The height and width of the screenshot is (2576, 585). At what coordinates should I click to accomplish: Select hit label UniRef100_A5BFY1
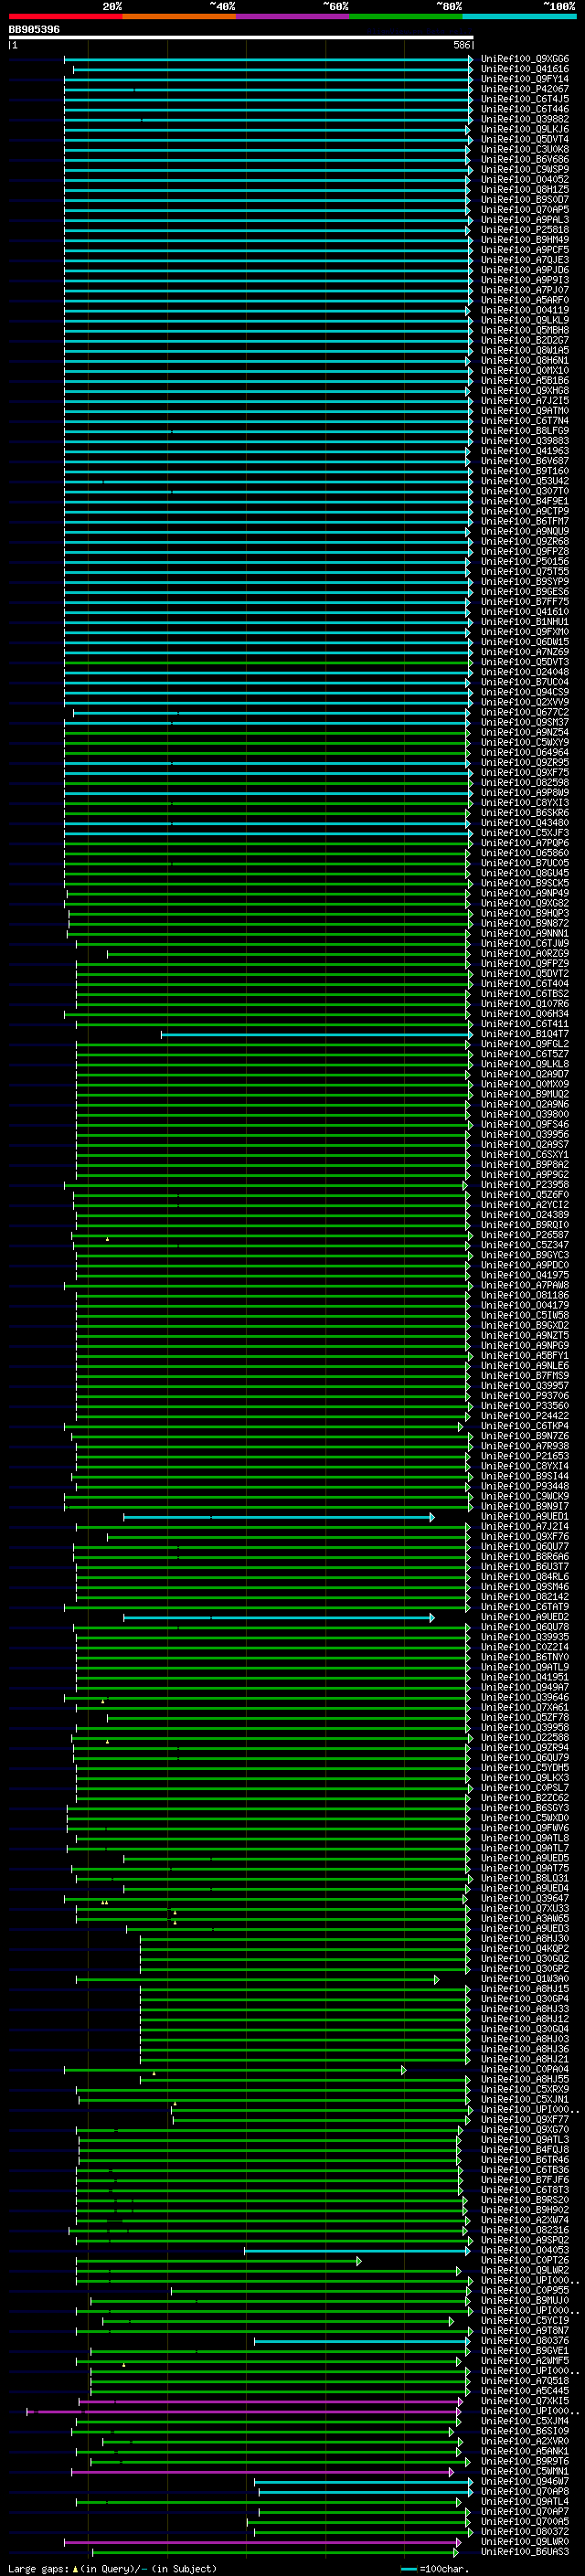coord(524,1355)
